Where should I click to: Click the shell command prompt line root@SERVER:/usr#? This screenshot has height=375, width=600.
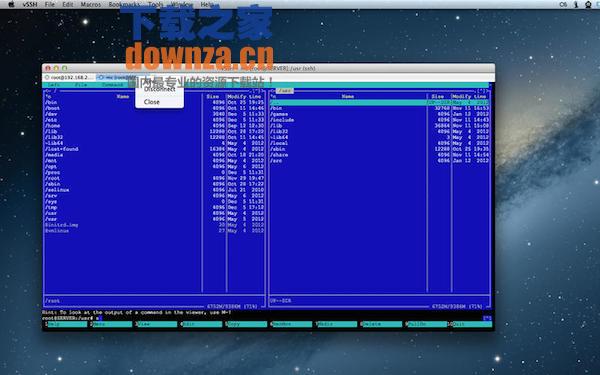pyautogui.click(x=72, y=318)
